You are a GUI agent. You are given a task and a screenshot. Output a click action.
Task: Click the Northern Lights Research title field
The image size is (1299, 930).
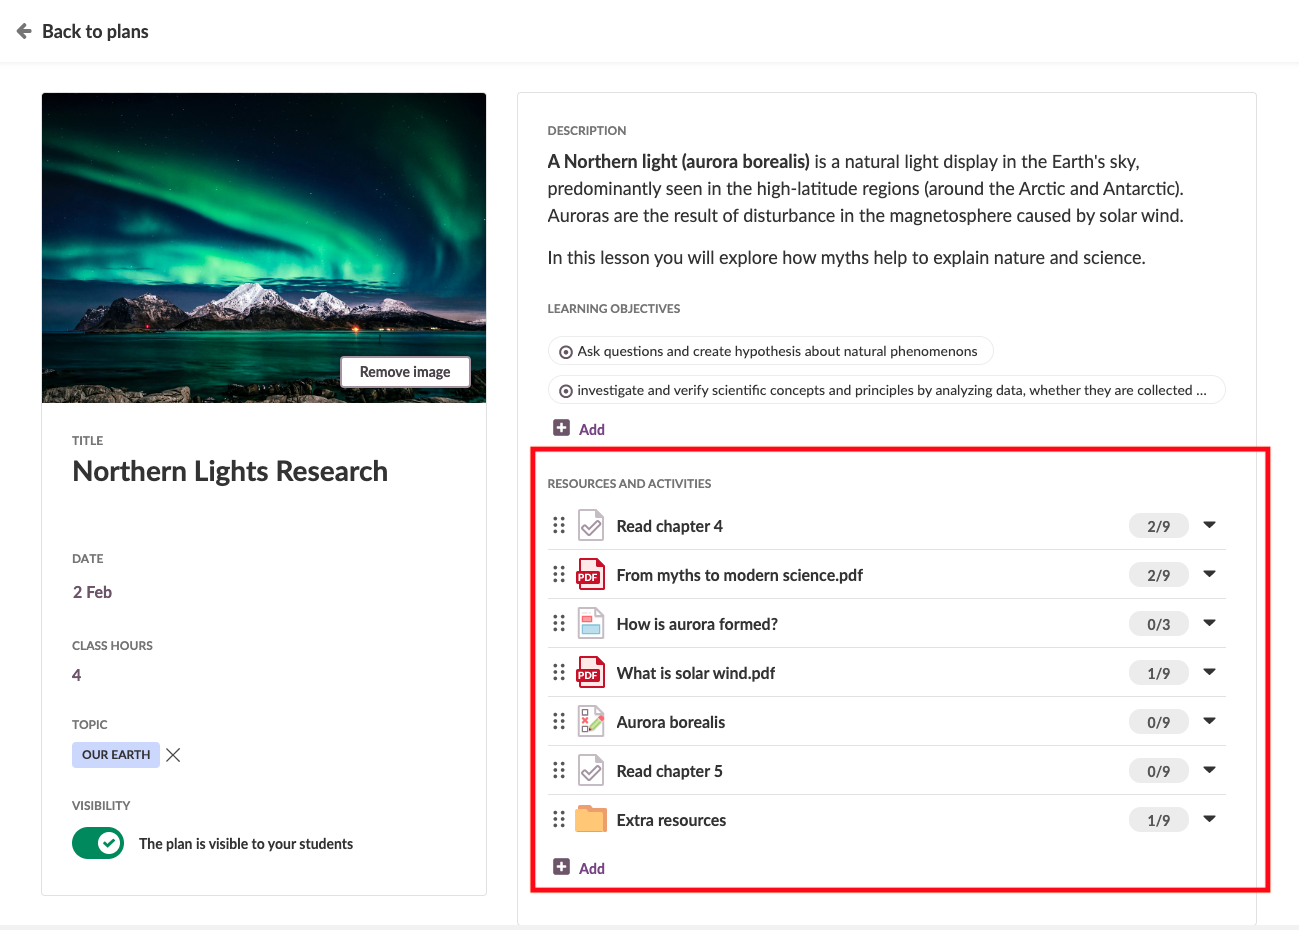[230, 471]
